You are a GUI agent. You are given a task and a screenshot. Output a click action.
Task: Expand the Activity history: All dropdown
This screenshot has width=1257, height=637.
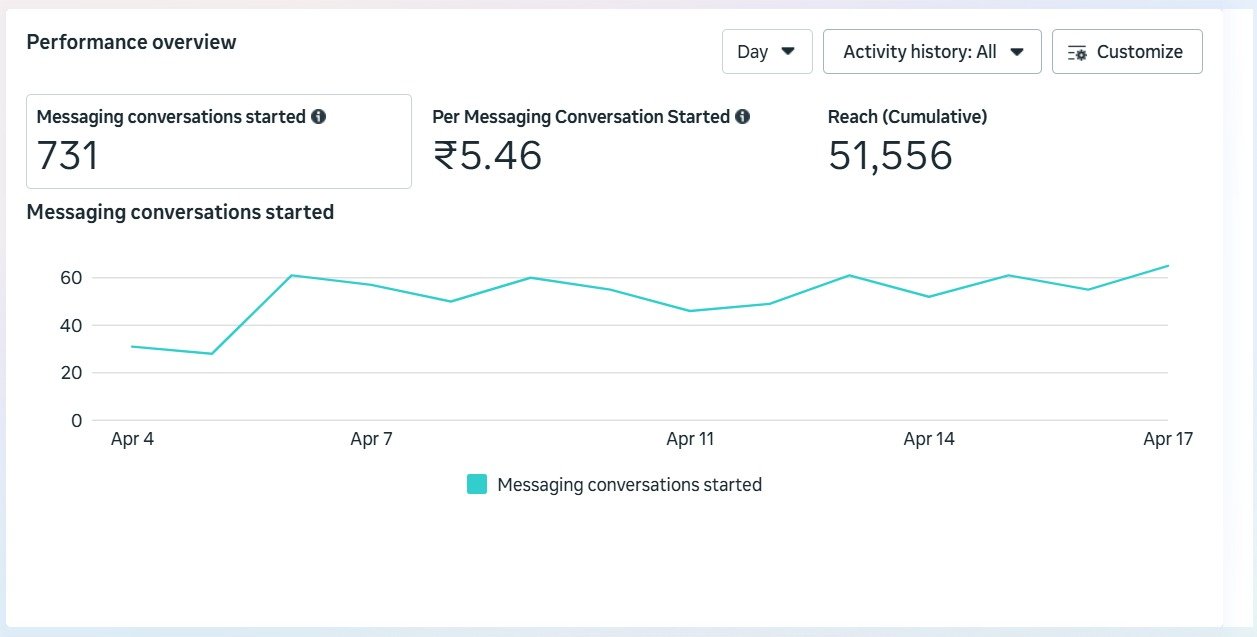931,52
